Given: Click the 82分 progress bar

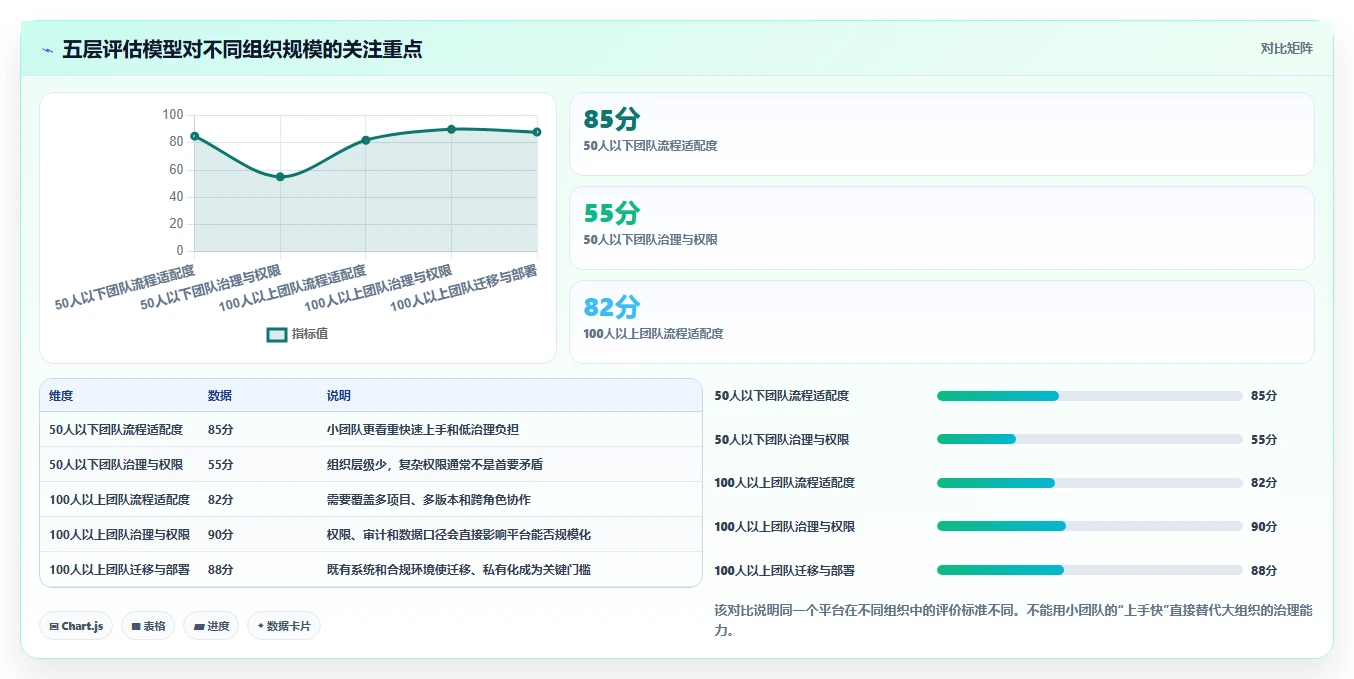Looking at the screenshot, I should [1090, 483].
